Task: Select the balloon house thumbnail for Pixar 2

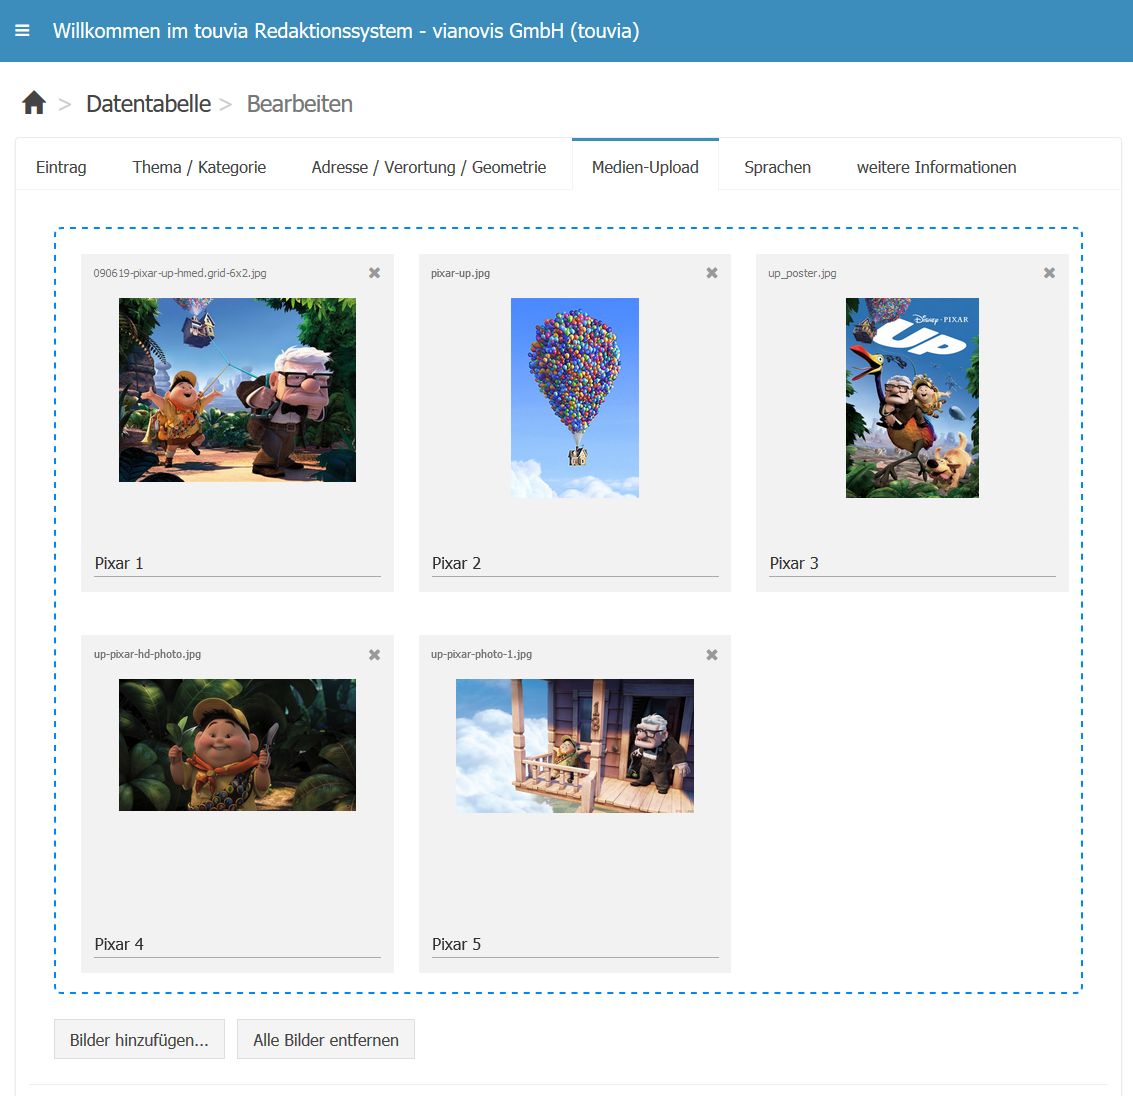Action: [x=575, y=398]
